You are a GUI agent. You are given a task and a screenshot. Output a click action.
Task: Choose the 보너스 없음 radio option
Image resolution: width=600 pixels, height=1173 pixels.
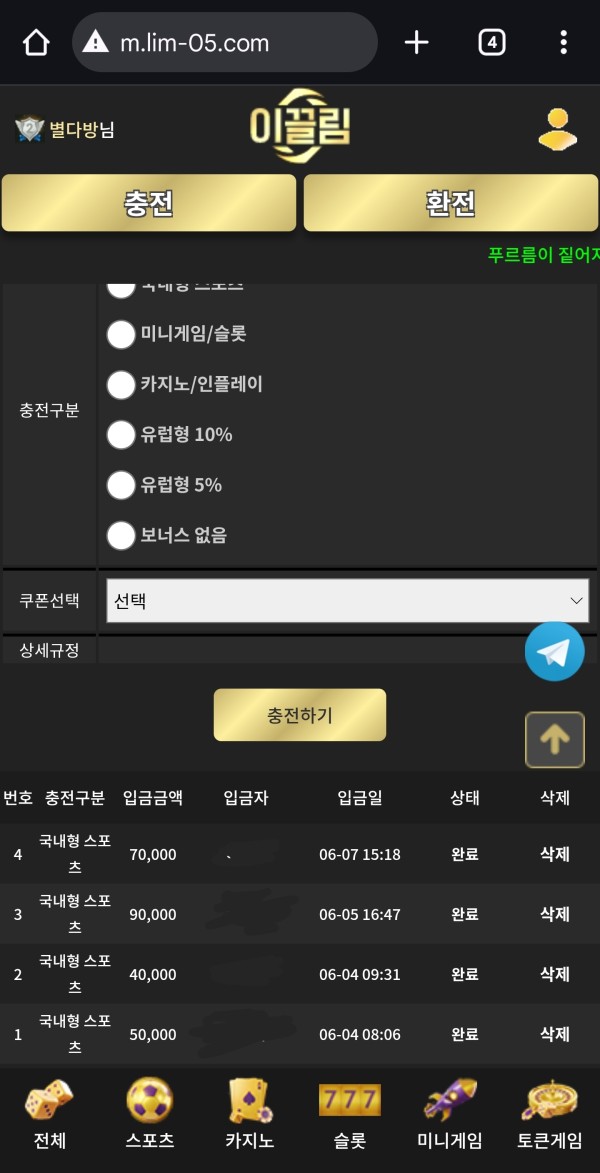tap(121, 535)
